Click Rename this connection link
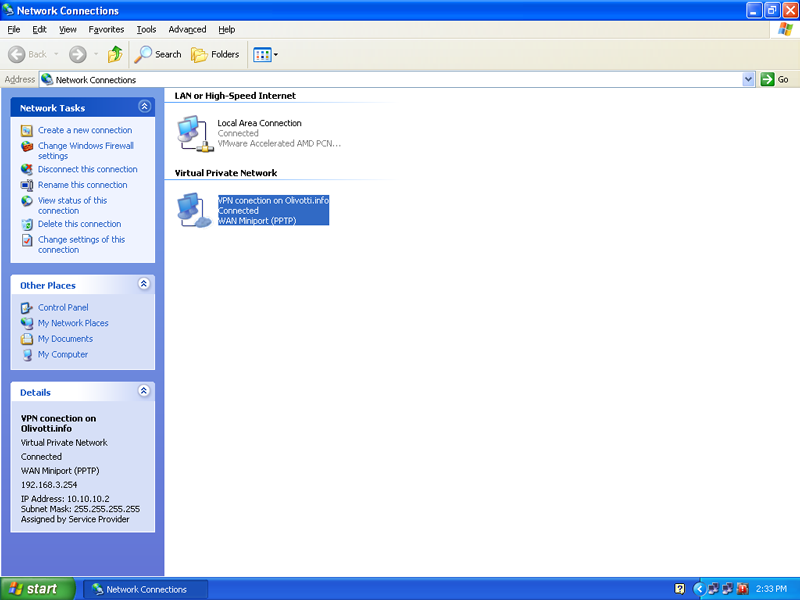The image size is (800, 600). click(82, 185)
